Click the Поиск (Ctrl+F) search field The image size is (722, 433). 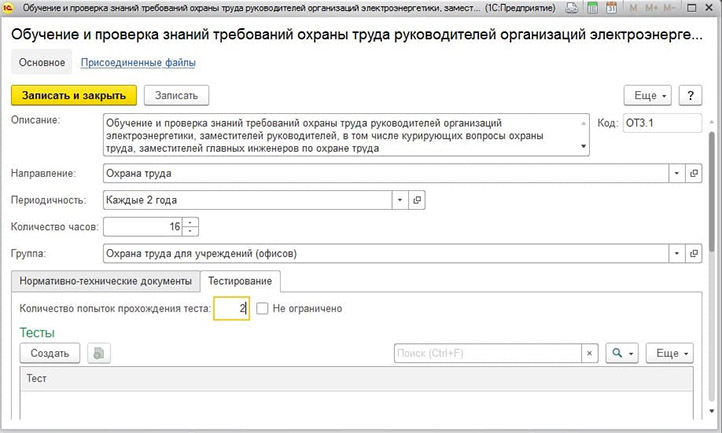(488, 353)
